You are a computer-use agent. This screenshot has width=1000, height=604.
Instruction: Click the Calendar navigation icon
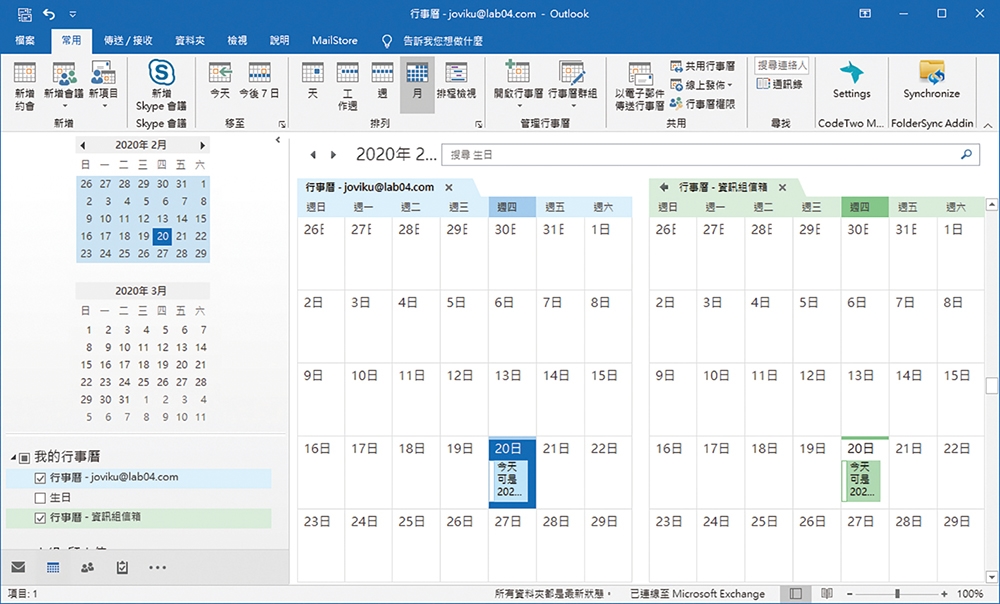(53, 567)
